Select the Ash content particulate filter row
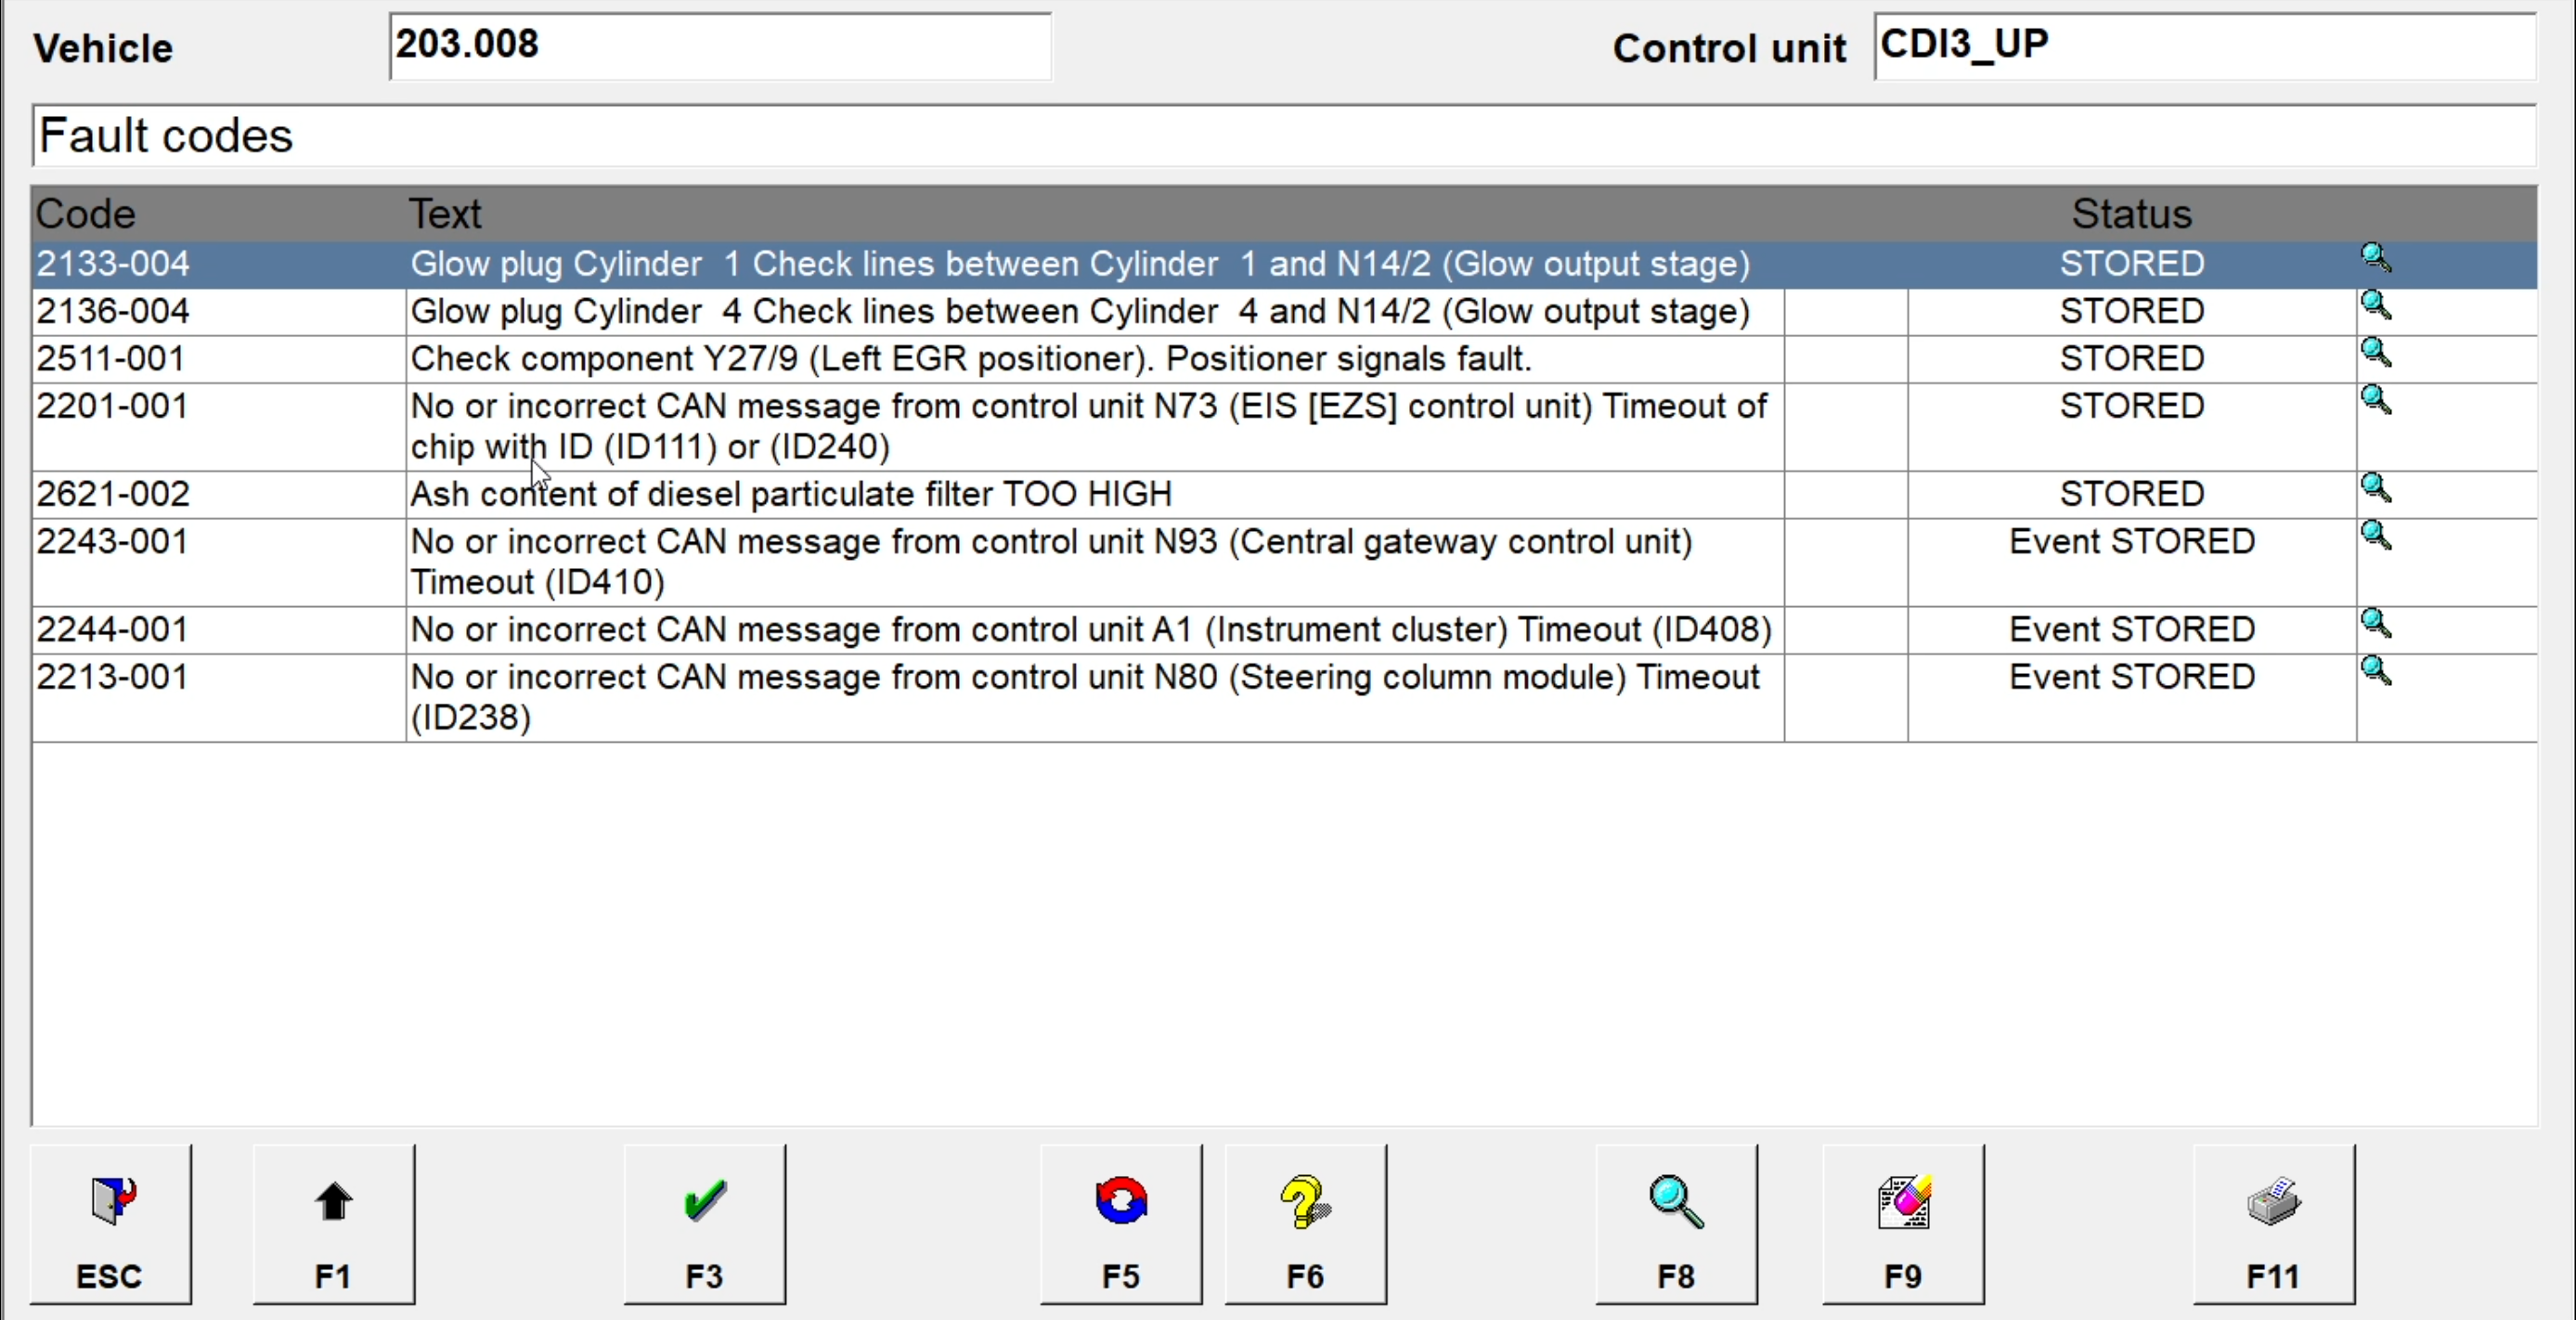The width and height of the screenshot is (2576, 1320). (x=790, y=494)
